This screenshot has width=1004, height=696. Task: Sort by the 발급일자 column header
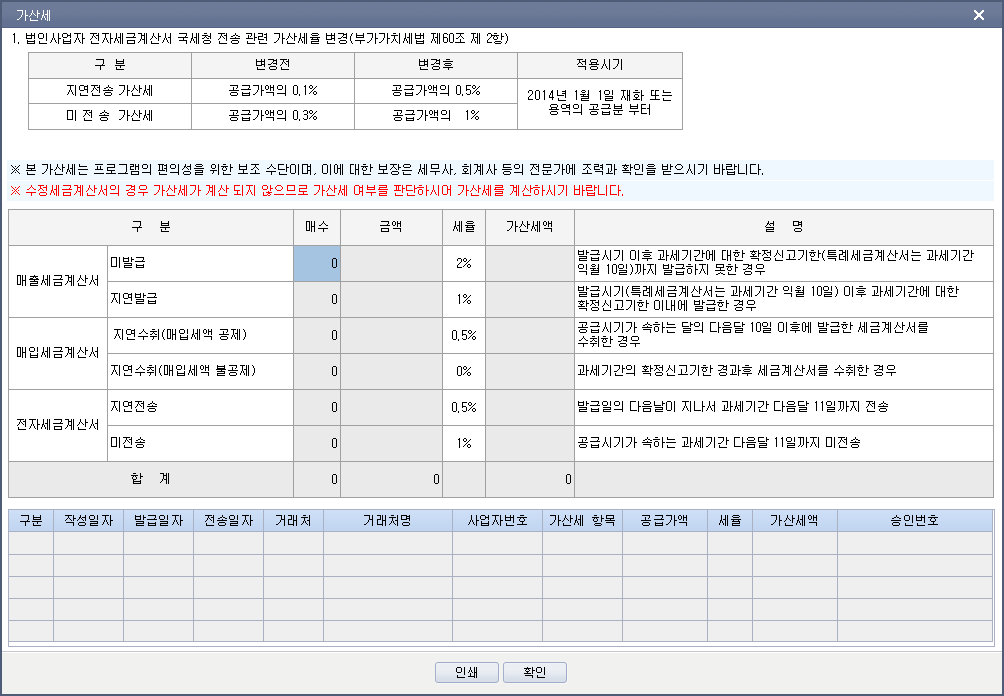pyautogui.click(x=158, y=521)
